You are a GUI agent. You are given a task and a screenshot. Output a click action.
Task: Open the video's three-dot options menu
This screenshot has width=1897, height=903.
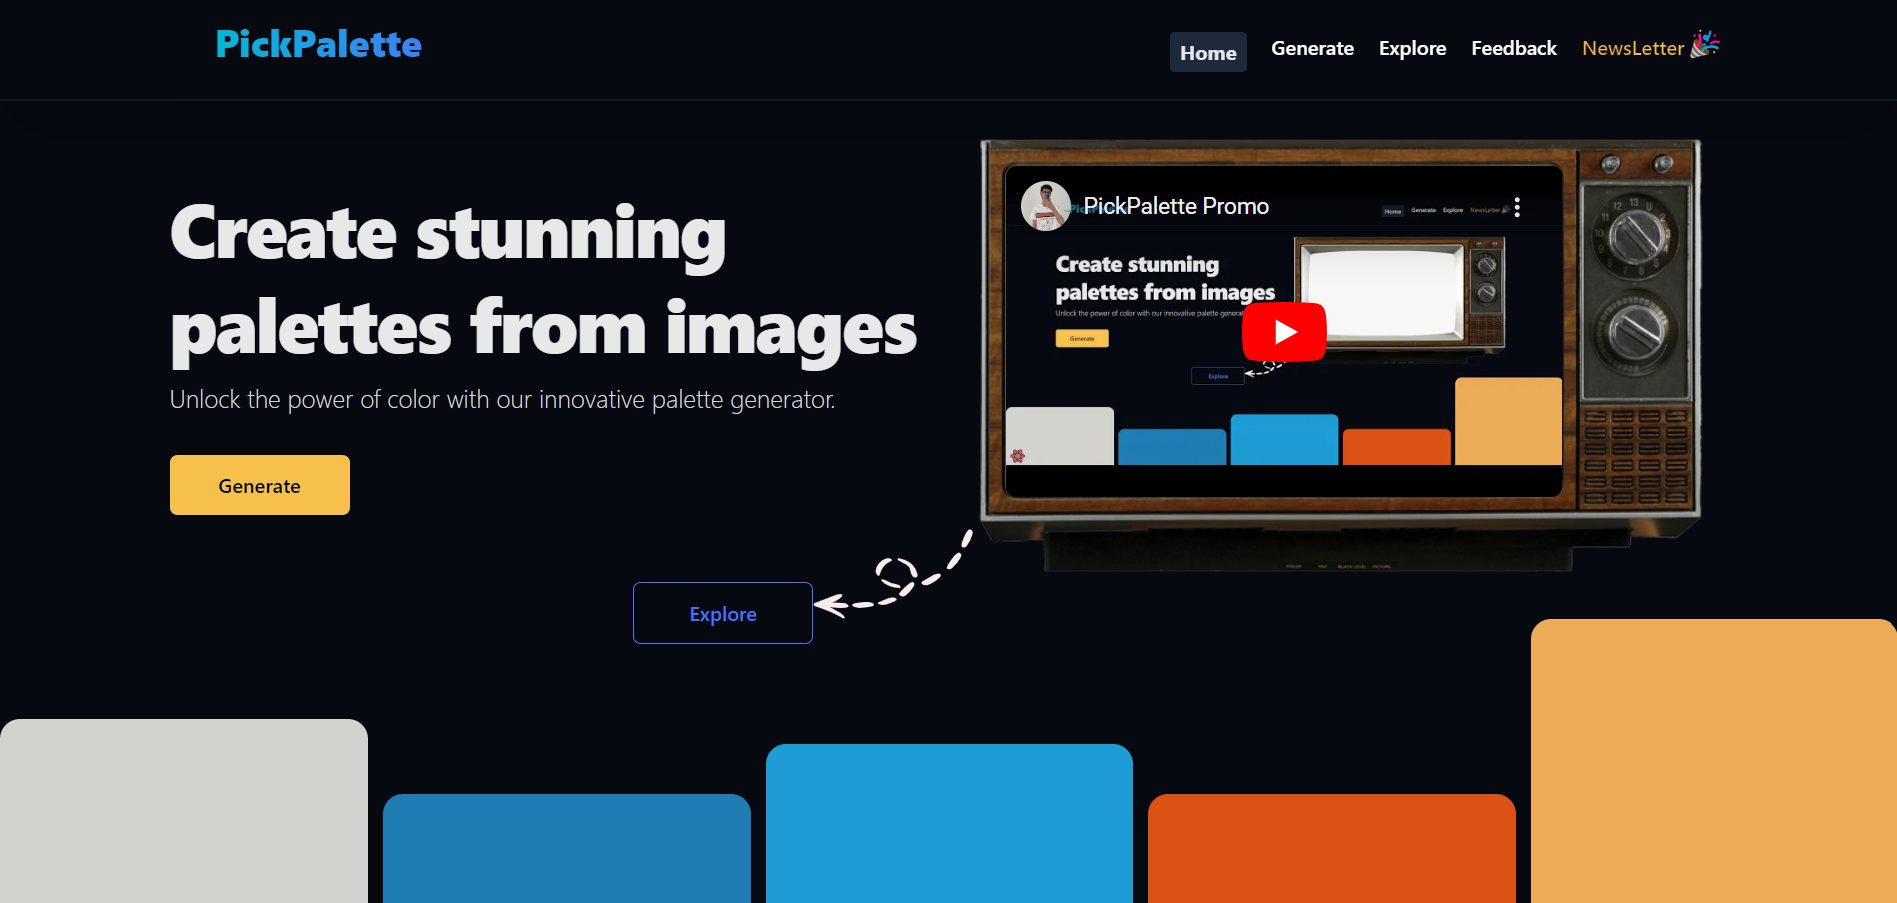point(1517,207)
